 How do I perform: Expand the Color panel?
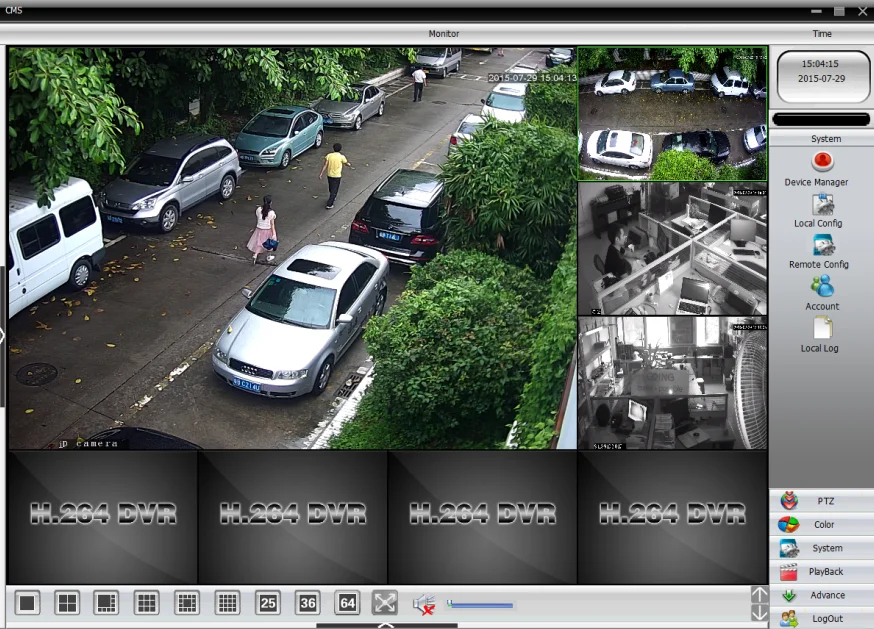click(822, 525)
